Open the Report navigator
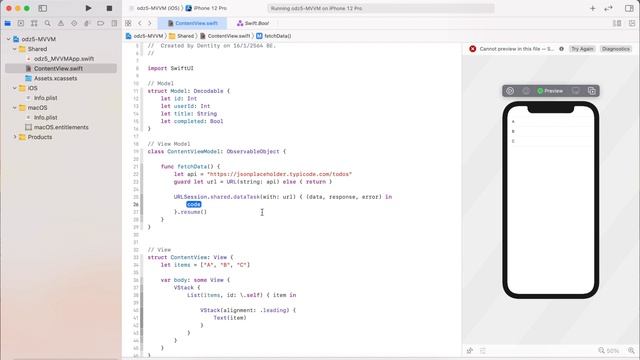Screen dimensions: 640x360 (114, 23)
